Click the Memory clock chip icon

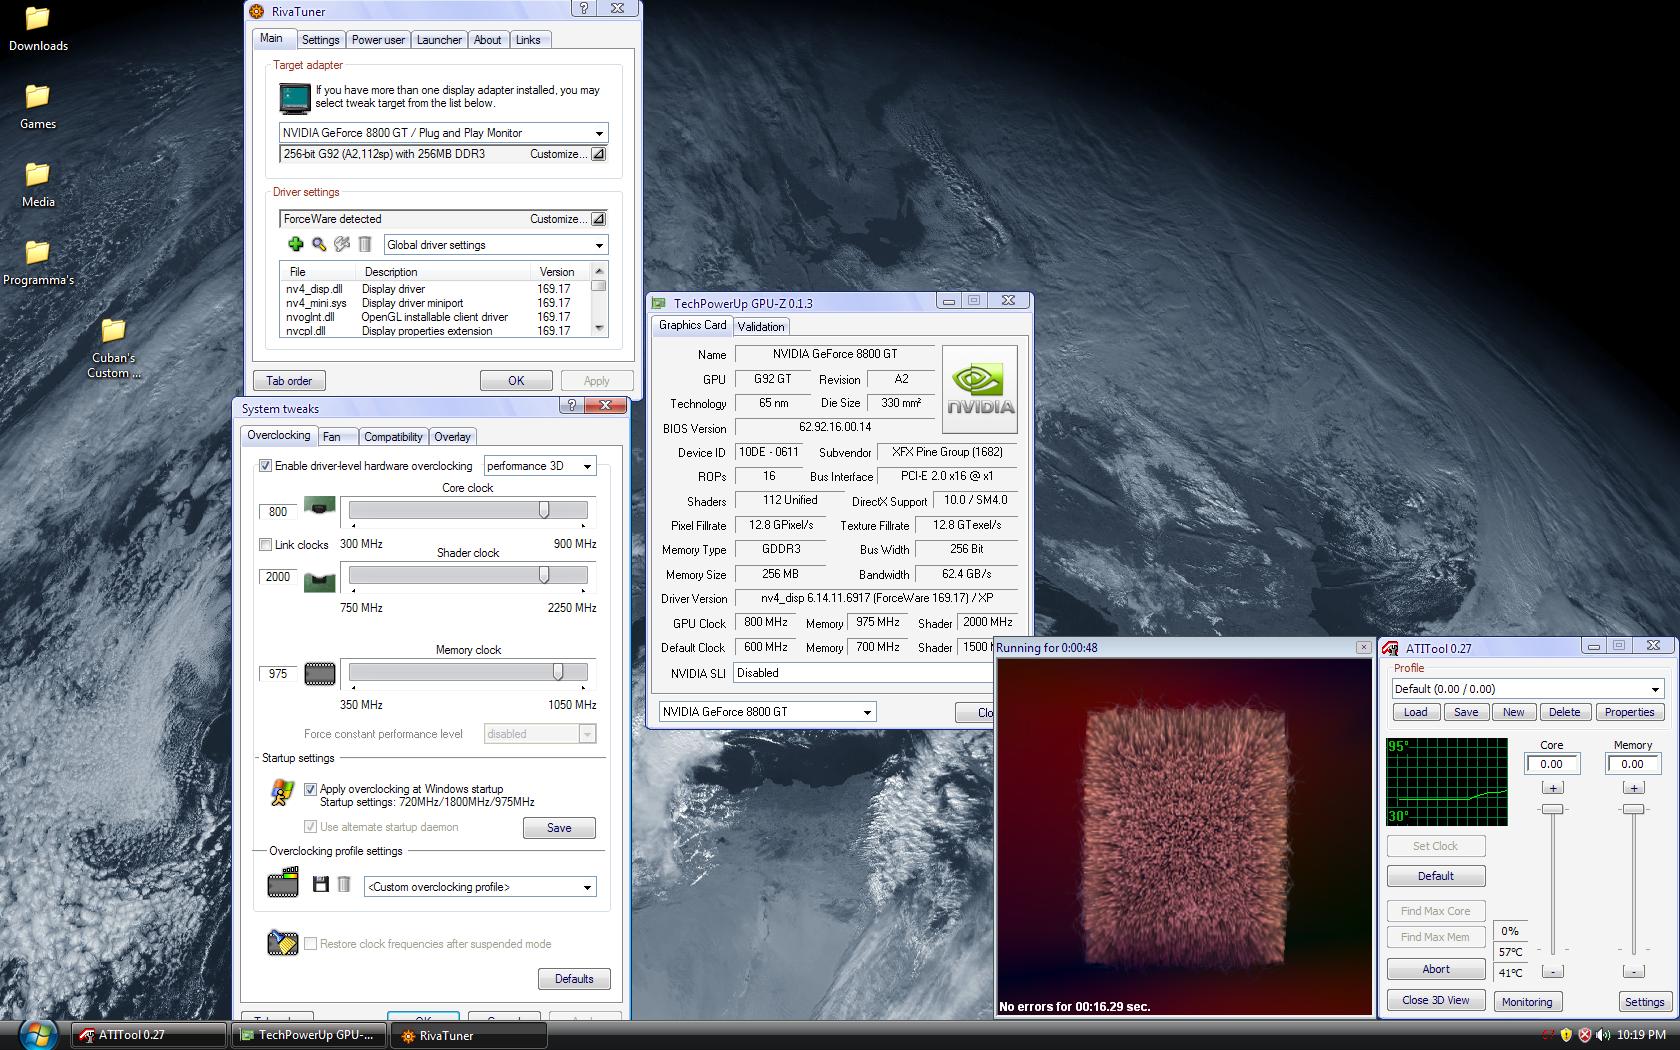(319, 674)
